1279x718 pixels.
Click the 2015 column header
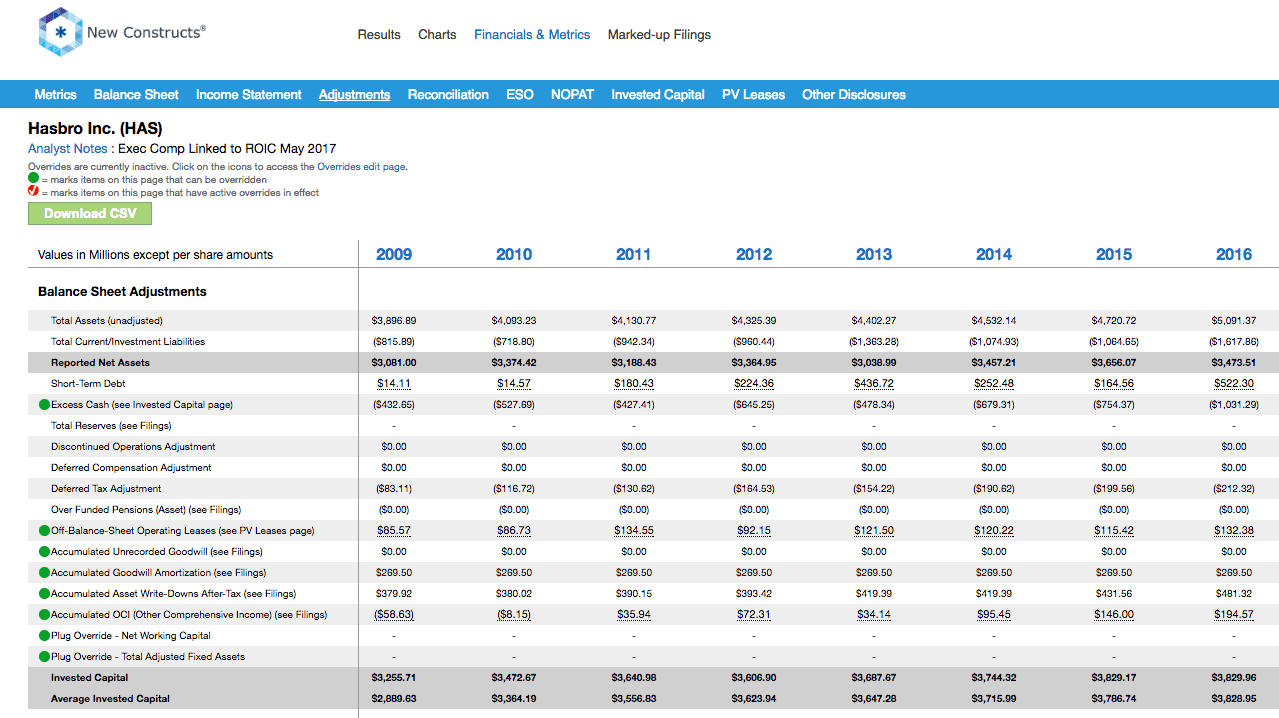coord(1114,255)
